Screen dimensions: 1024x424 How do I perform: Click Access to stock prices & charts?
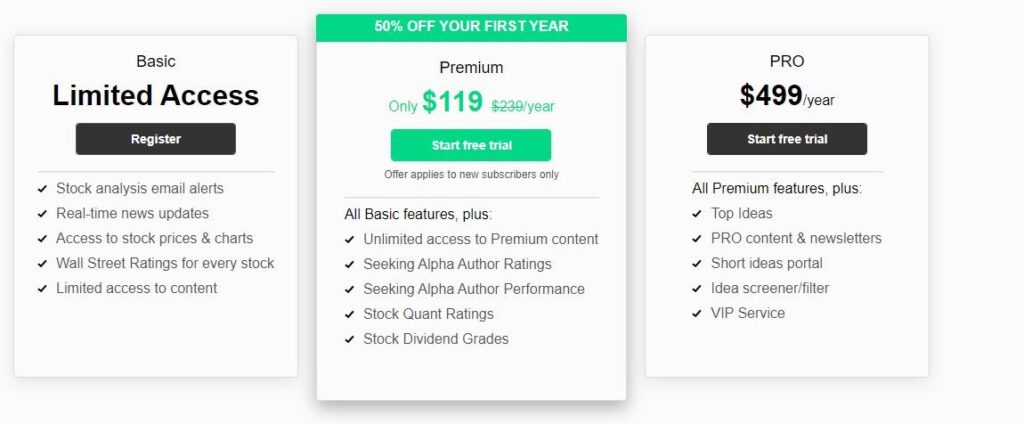pos(154,238)
